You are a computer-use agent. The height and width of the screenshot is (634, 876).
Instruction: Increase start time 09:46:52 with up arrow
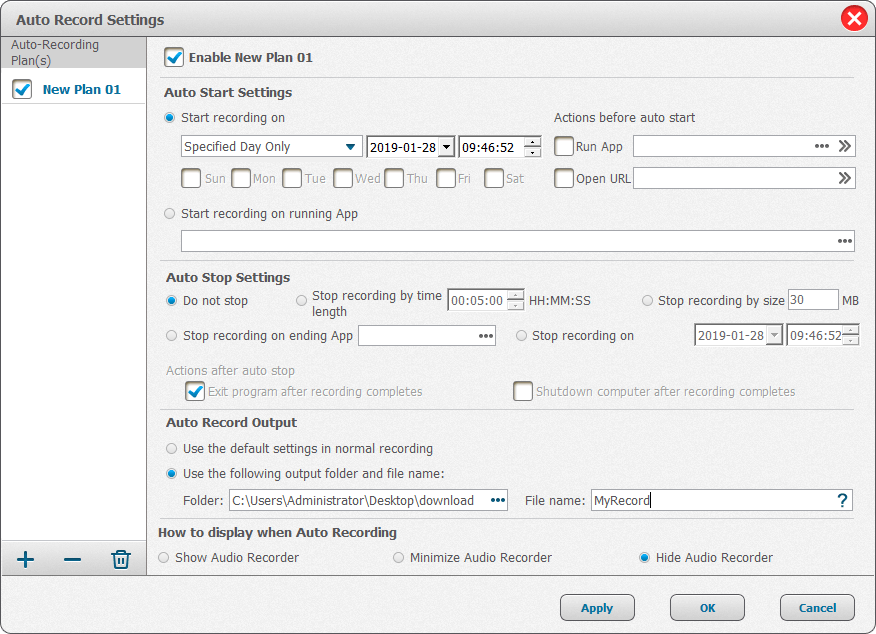click(x=533, y=142)
